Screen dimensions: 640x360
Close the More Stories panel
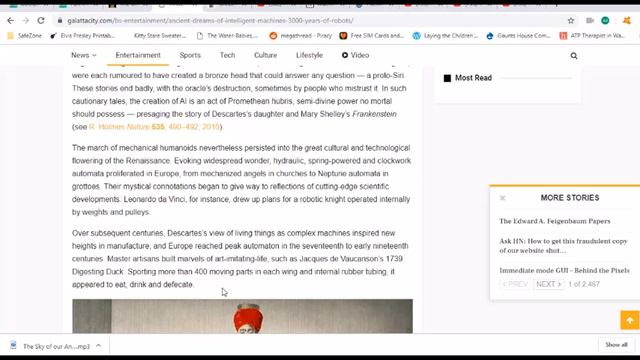(x=502, y=198)
